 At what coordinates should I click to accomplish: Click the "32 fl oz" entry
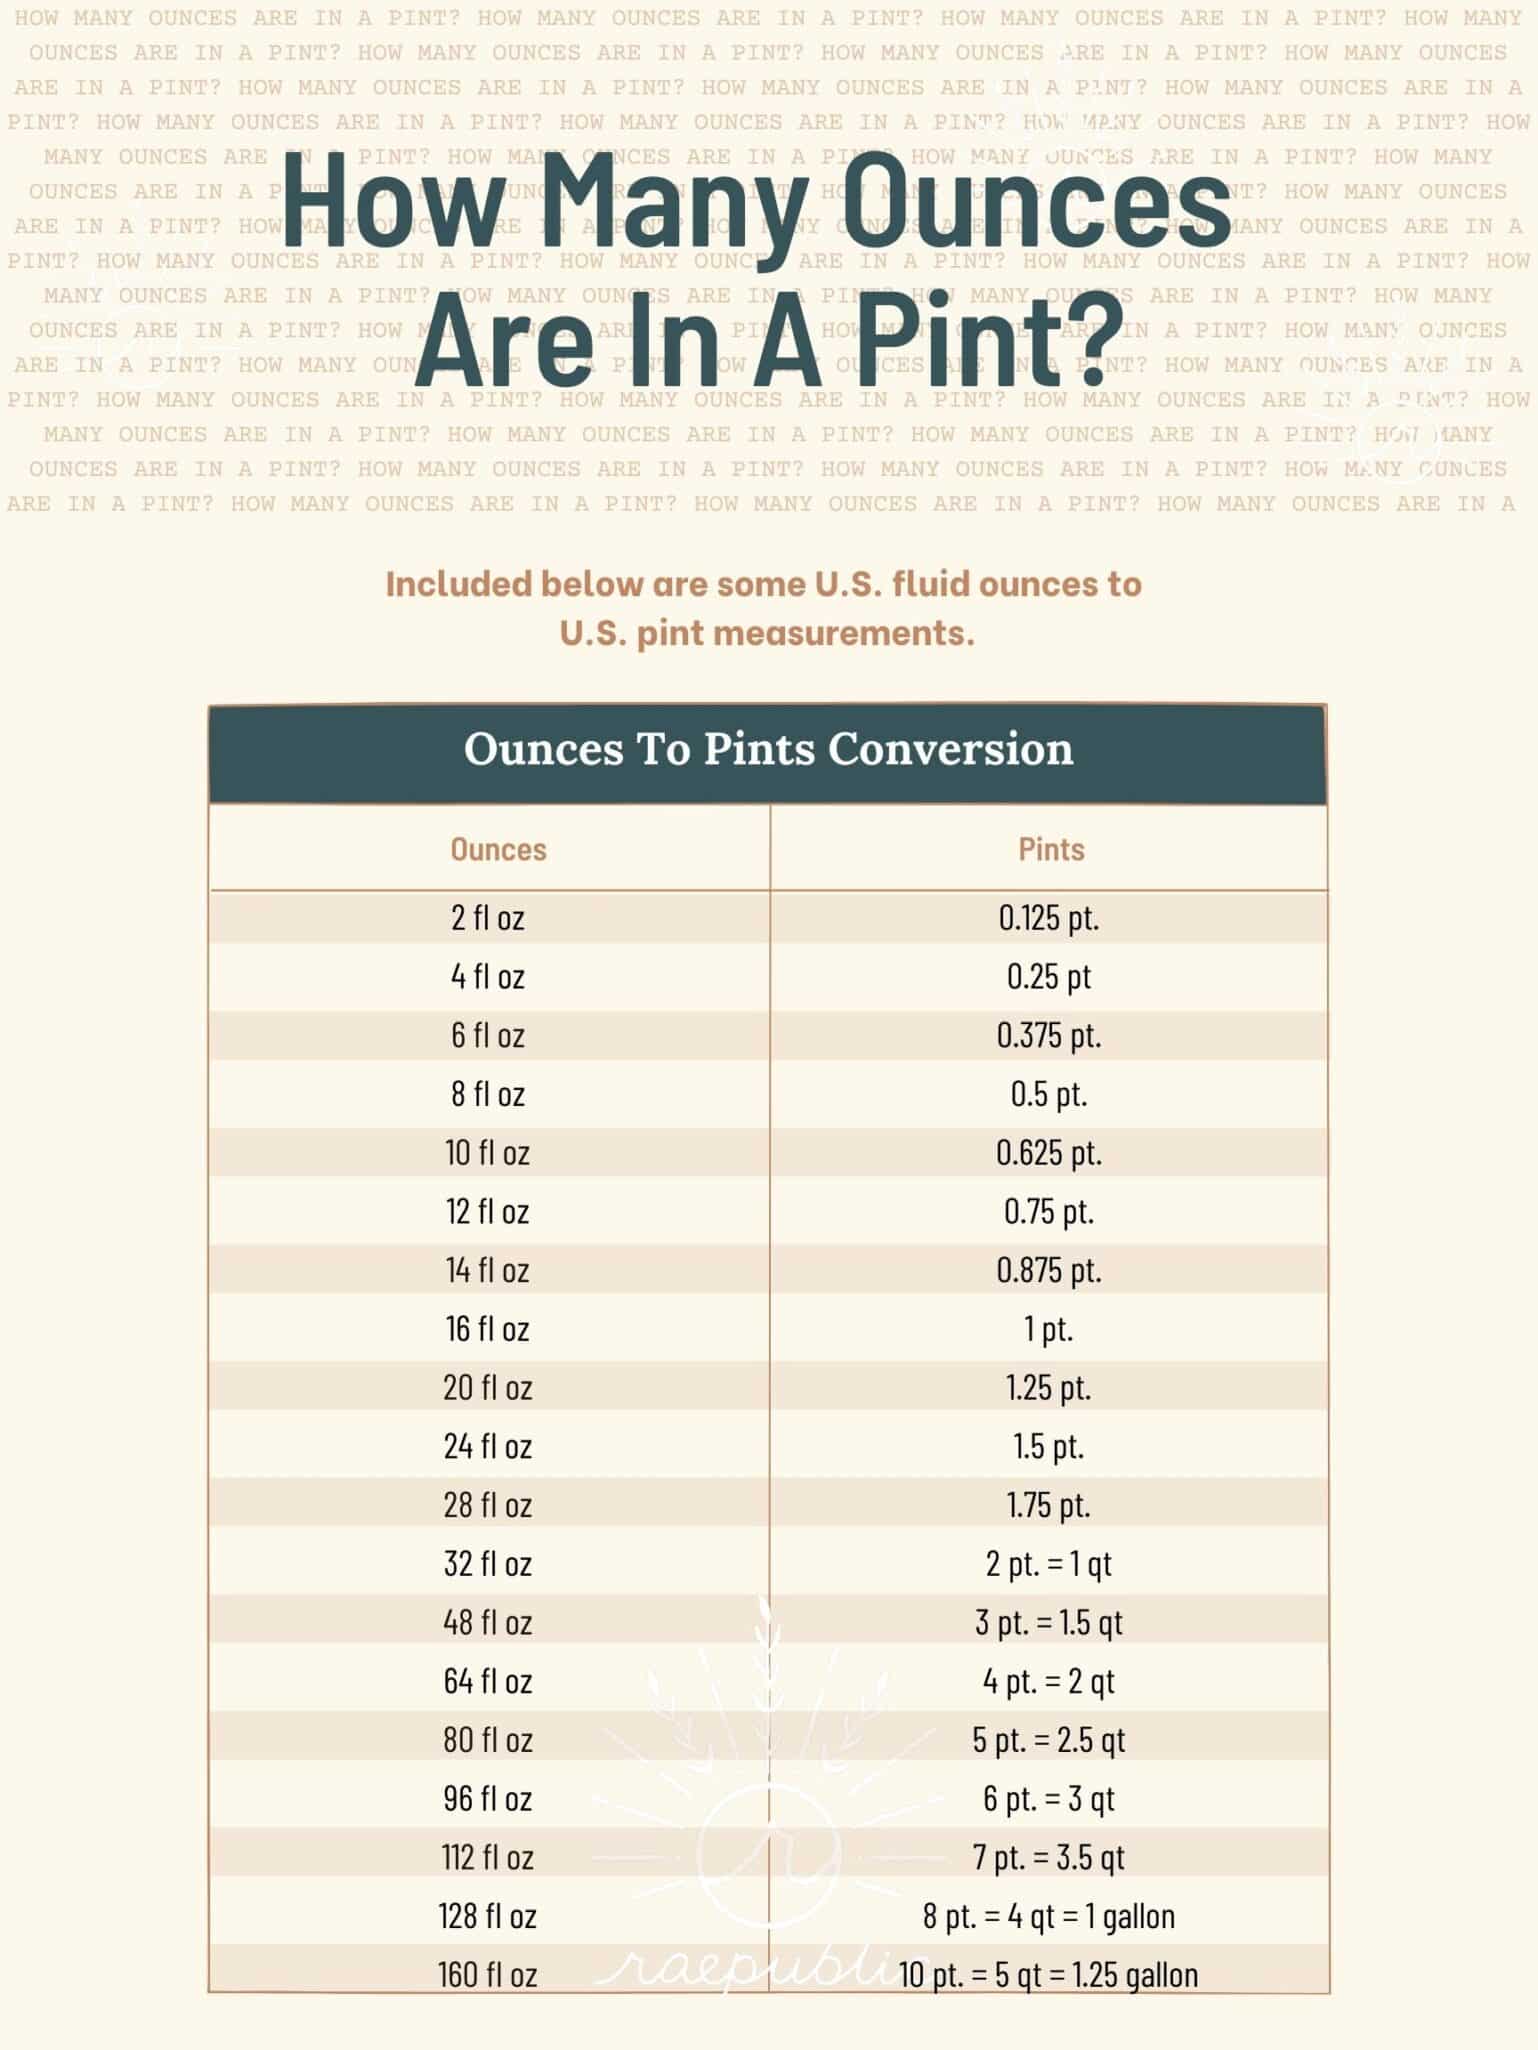point(488,1564)
